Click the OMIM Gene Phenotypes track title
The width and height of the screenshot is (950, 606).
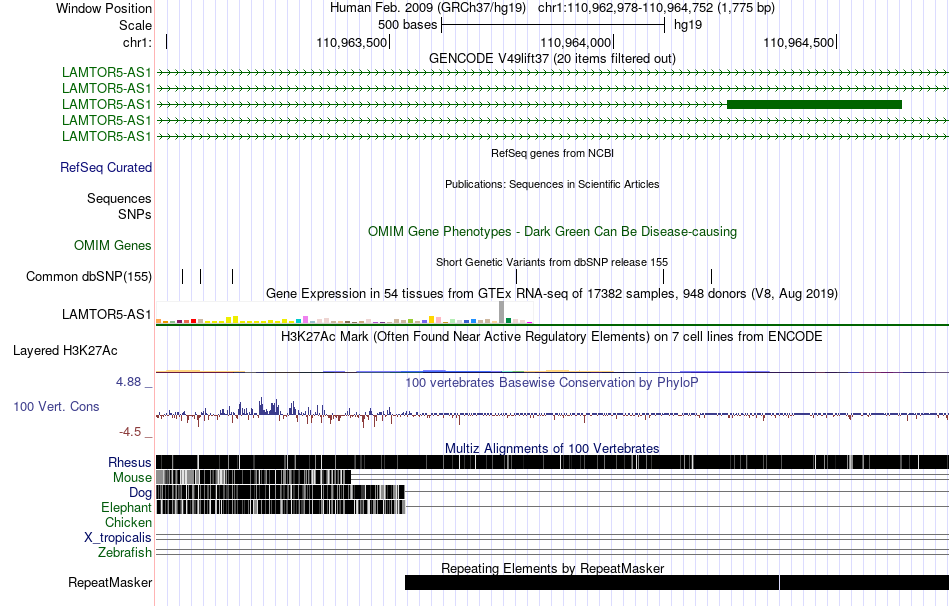click(552, 231)
